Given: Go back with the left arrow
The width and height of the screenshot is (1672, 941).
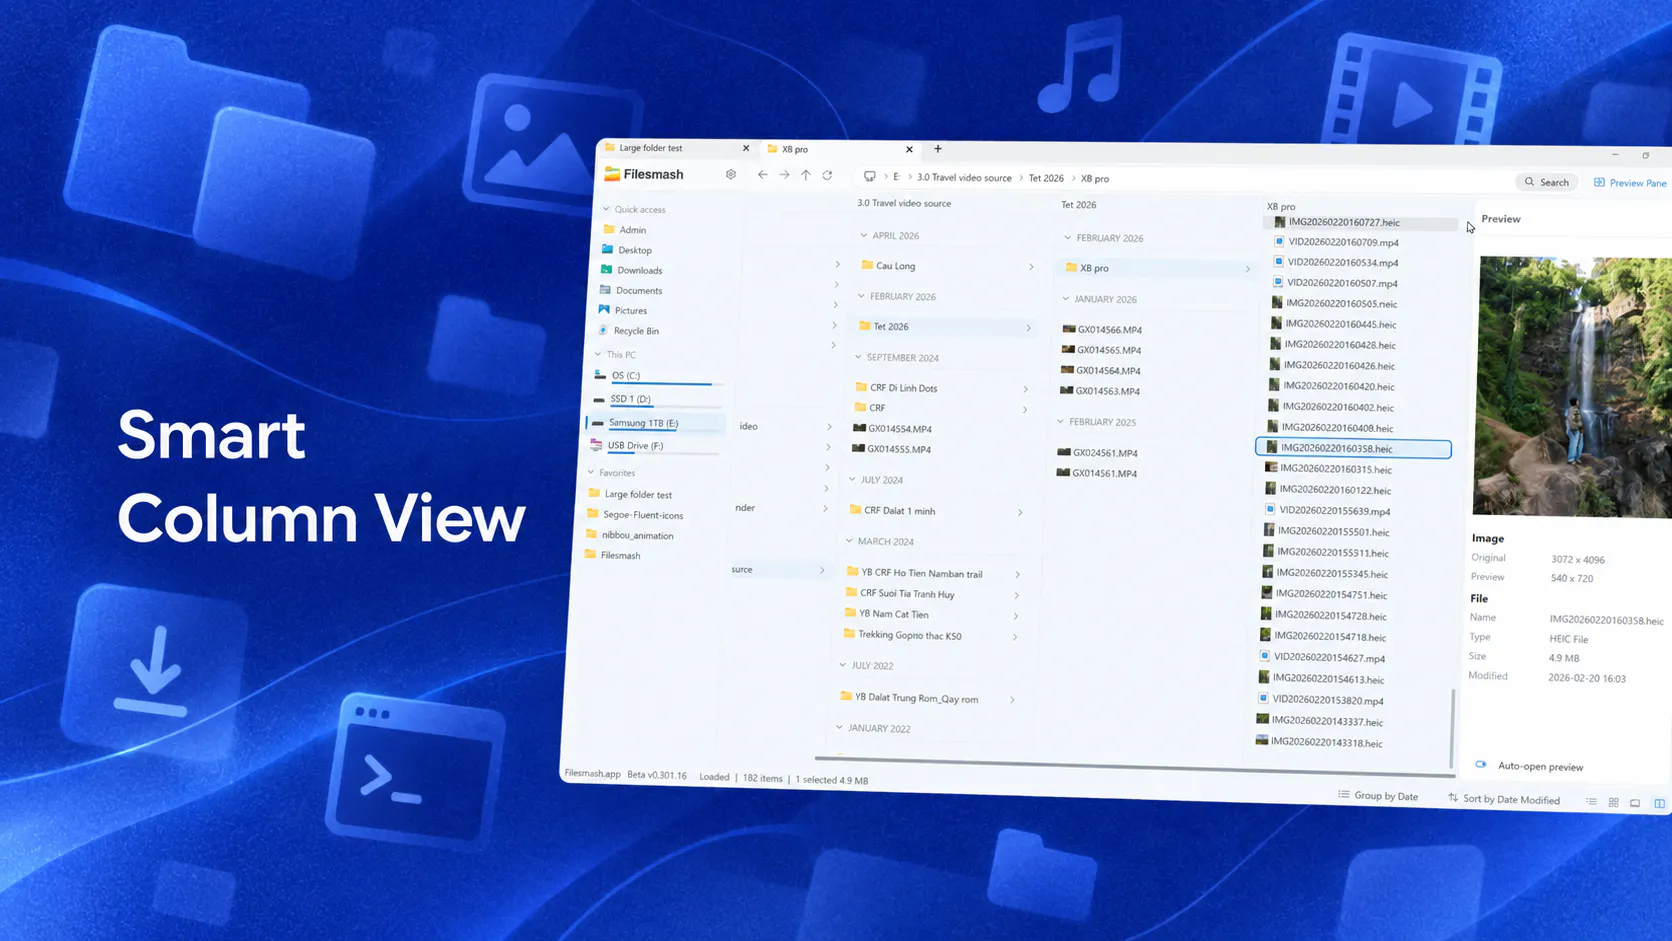Looking at the screenshot, I should pos(763,175).
